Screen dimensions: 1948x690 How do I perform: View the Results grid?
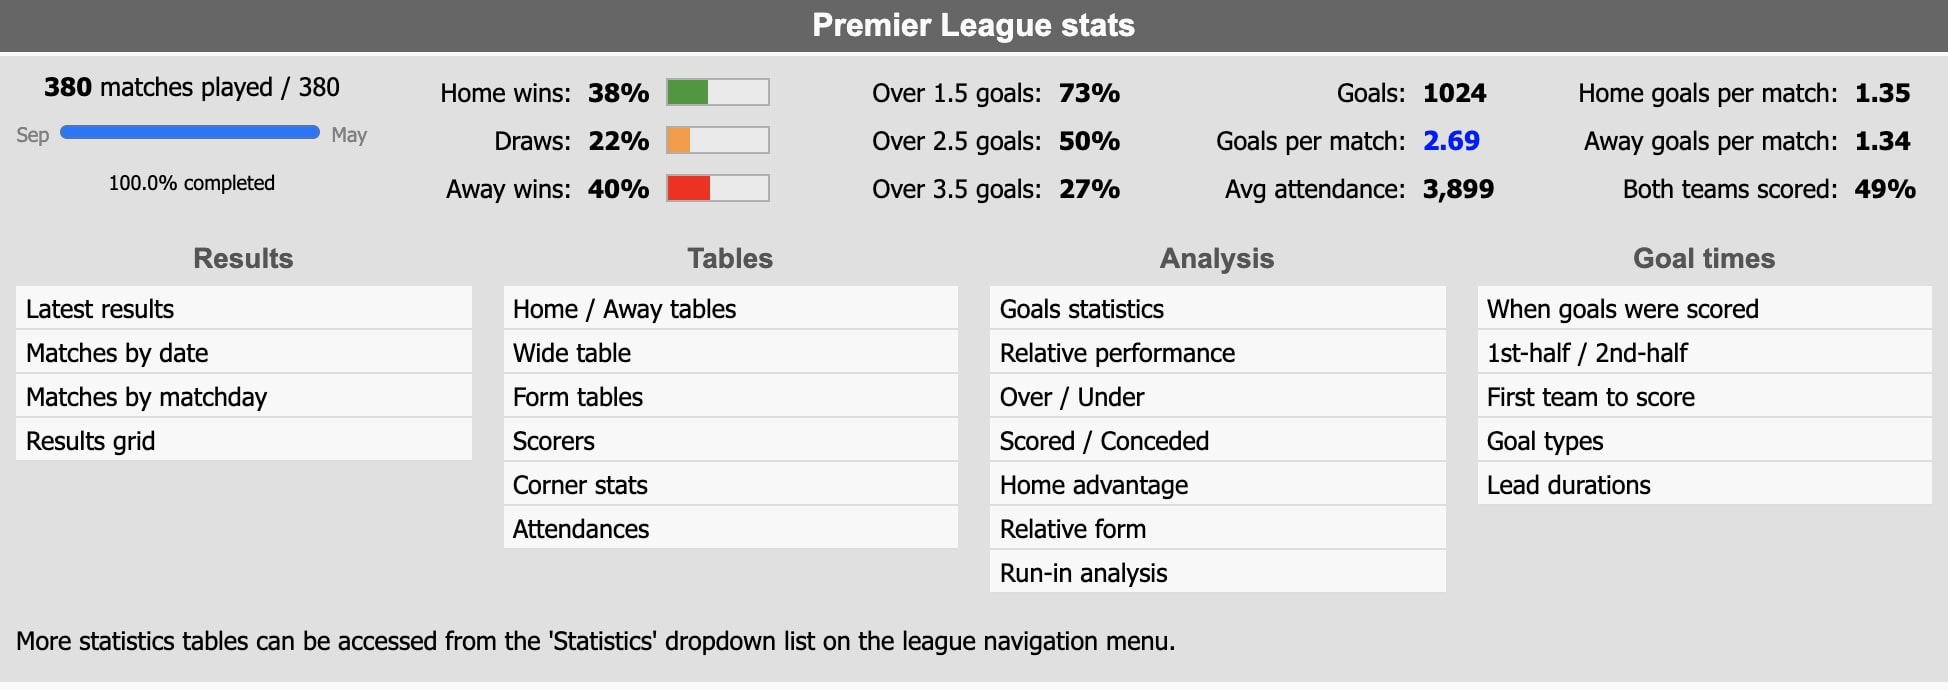tap(243, 440)
